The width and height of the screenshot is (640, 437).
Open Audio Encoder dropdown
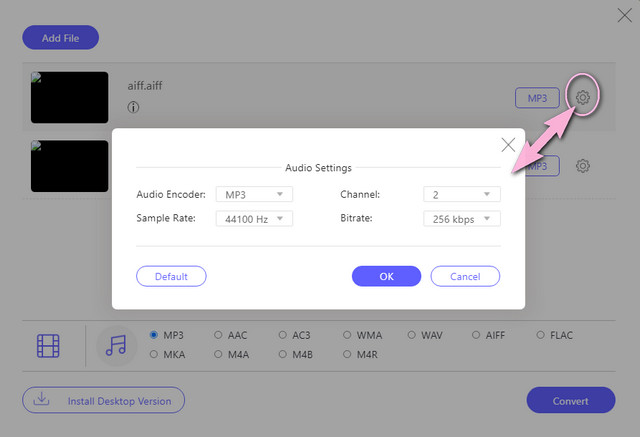(254, 194)
